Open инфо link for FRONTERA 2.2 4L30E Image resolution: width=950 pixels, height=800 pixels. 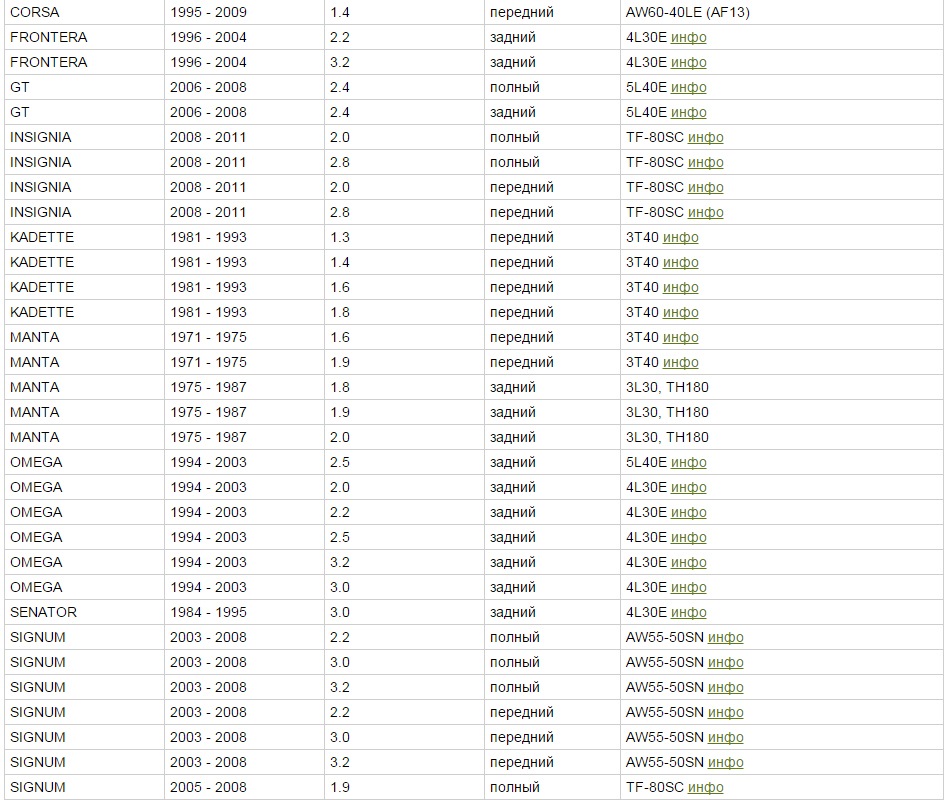688,38
